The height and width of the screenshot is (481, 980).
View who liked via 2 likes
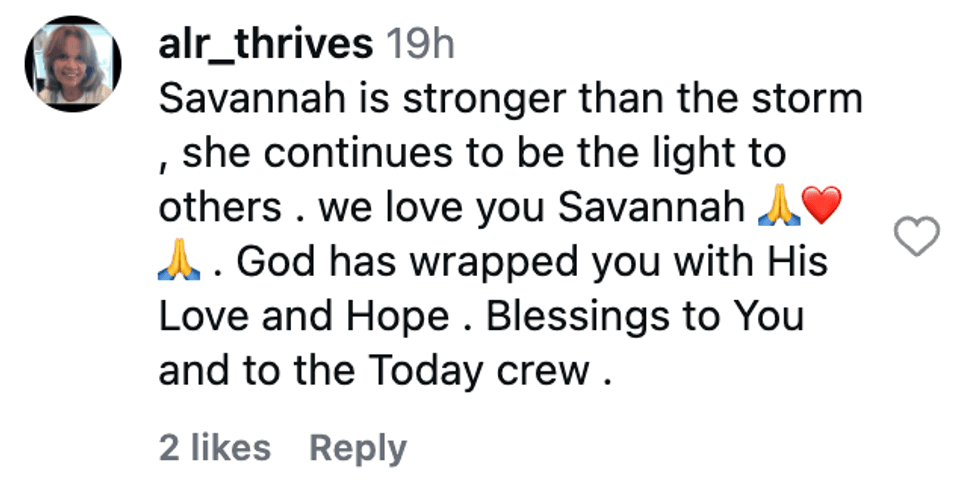click(214, 447)
